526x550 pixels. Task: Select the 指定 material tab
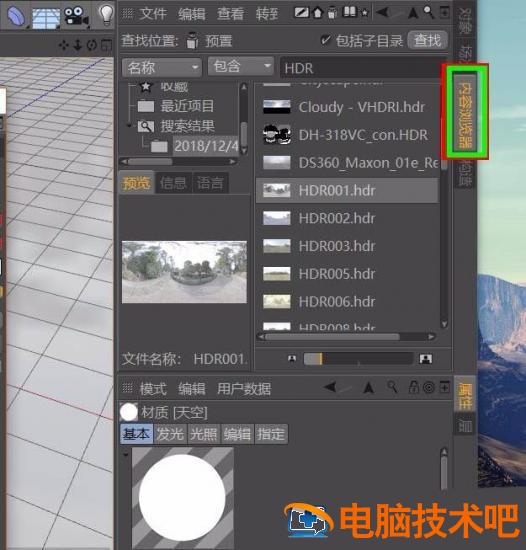271,434
